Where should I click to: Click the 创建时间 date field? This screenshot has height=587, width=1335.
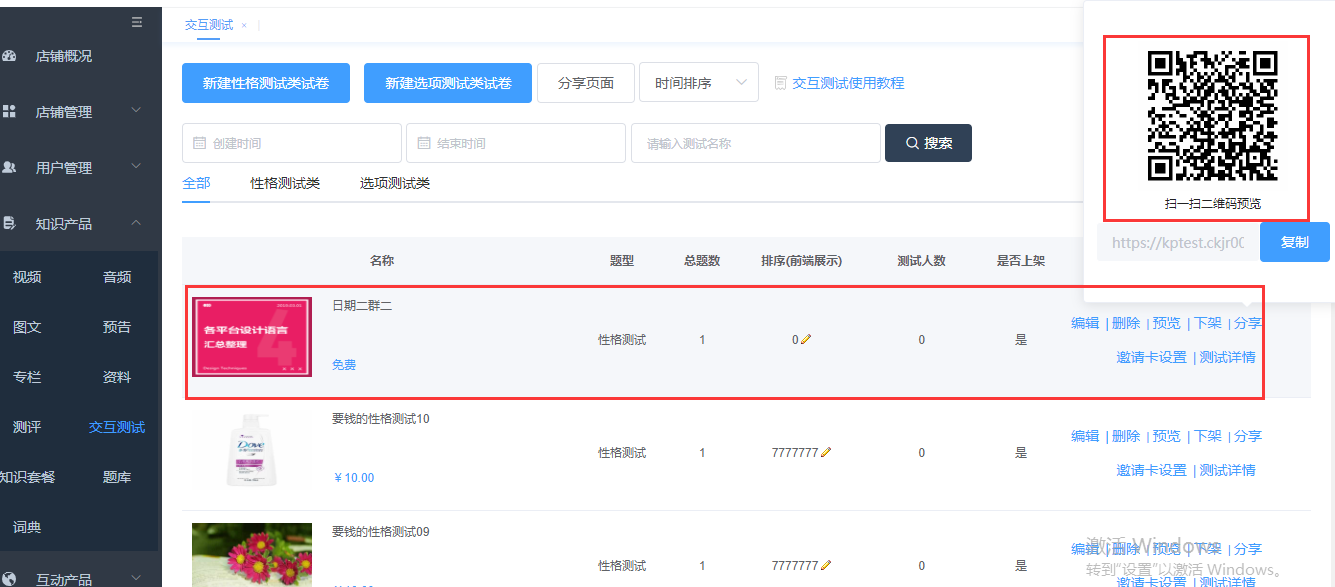tap(292, 143)
